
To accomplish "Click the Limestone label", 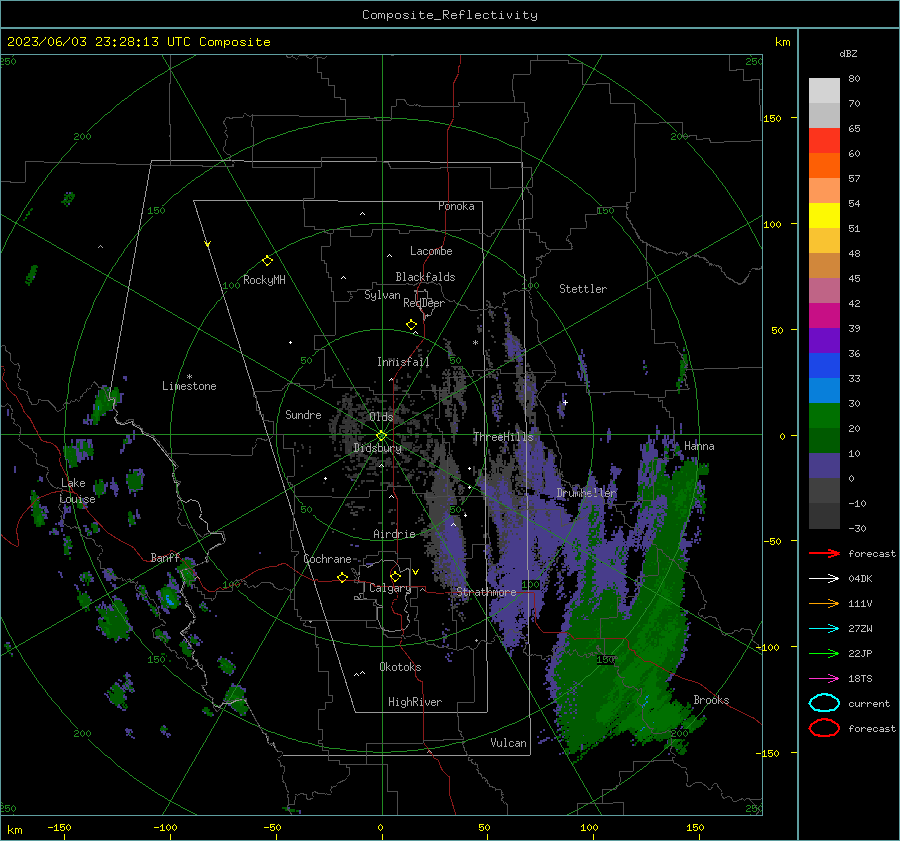I will 189,386.
